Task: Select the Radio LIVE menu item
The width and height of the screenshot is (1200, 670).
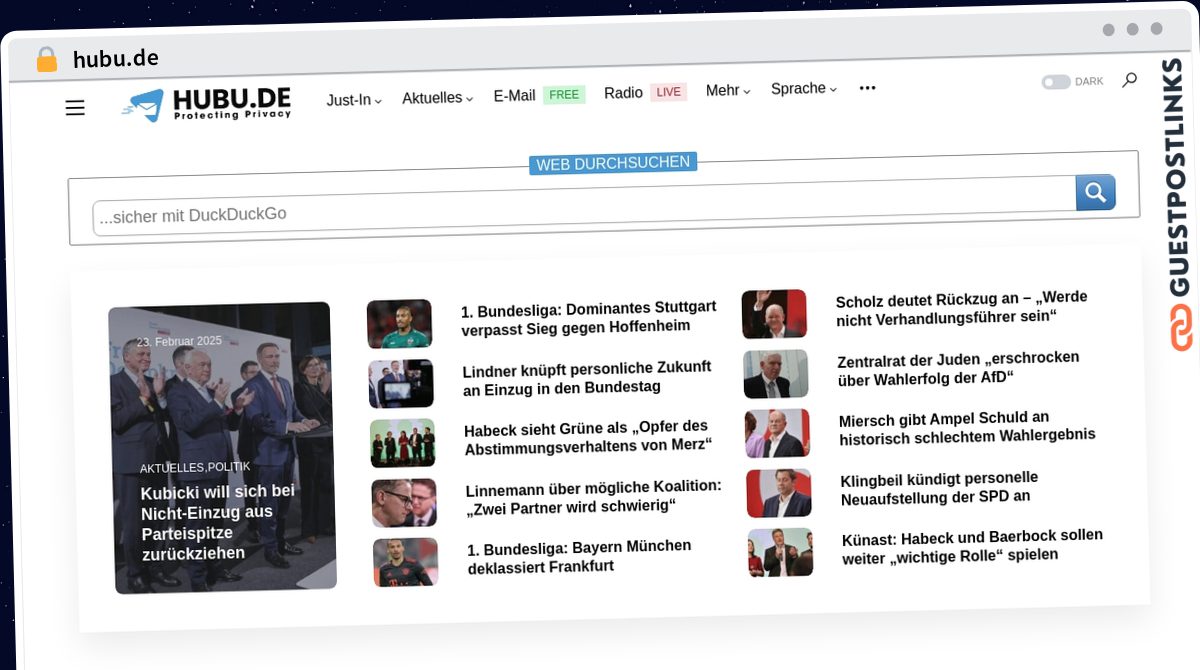Action: [644, 93]
